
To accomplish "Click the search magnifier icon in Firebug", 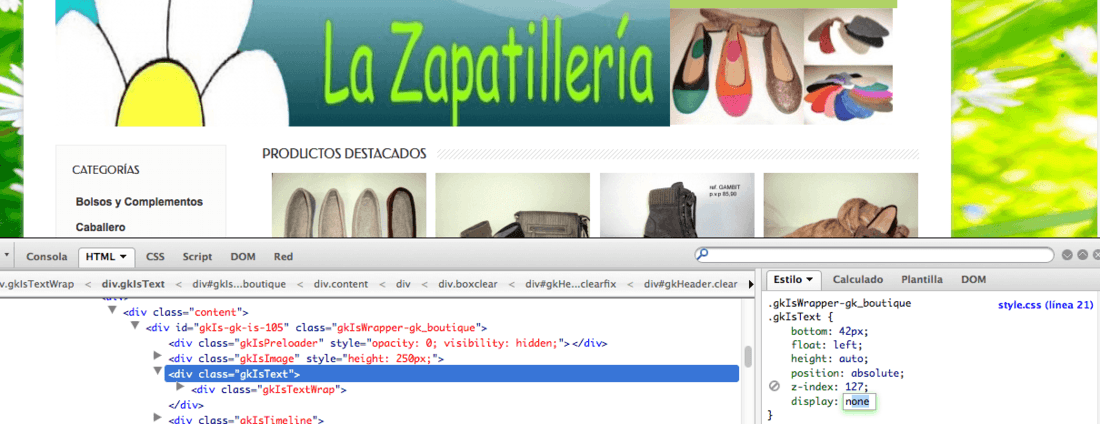I will tap(702, 255).
